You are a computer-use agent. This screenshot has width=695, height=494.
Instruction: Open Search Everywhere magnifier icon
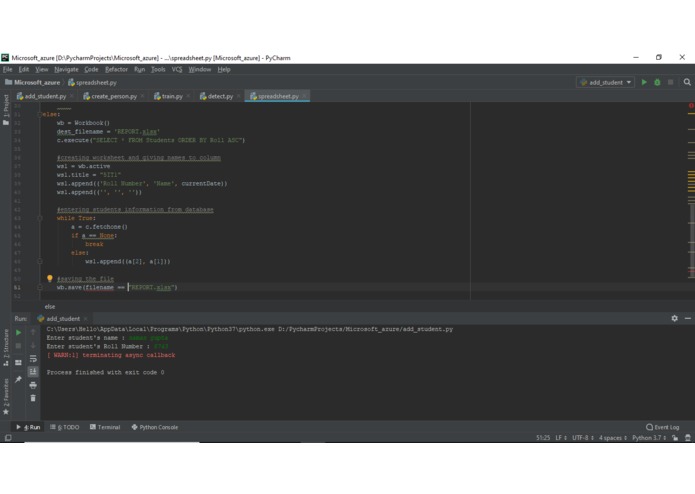[x=687, y=82]
